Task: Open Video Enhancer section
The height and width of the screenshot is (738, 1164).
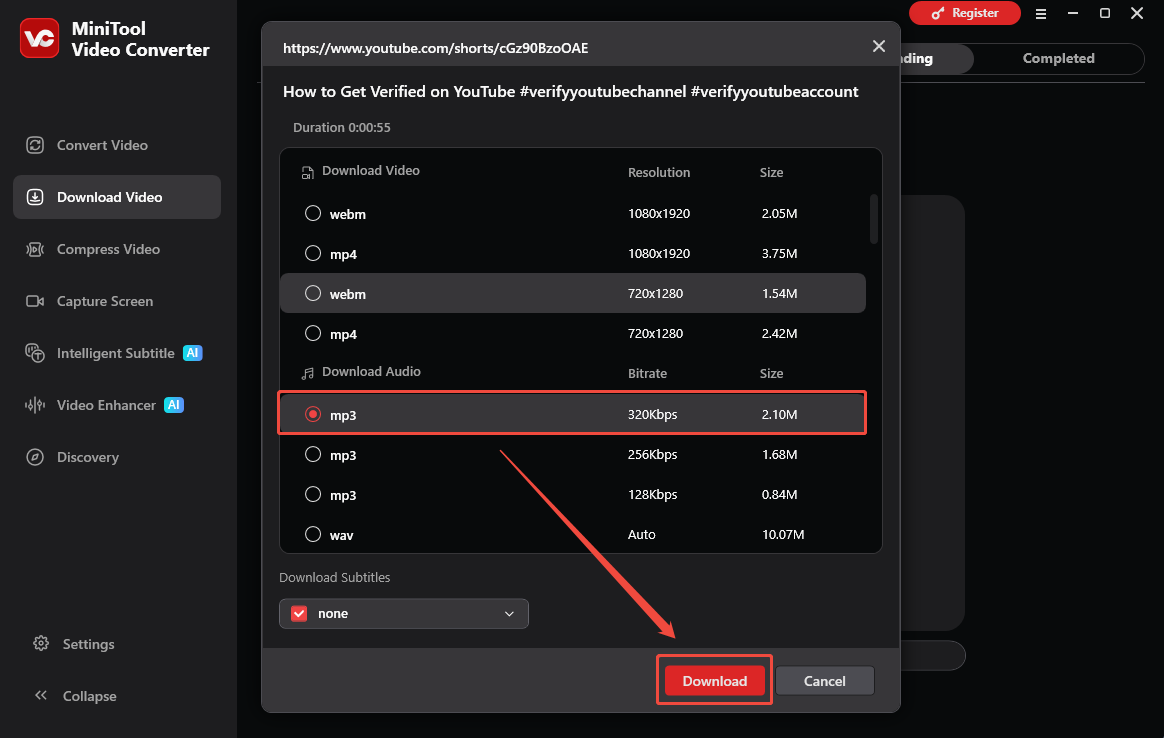Action: (117, 405)
